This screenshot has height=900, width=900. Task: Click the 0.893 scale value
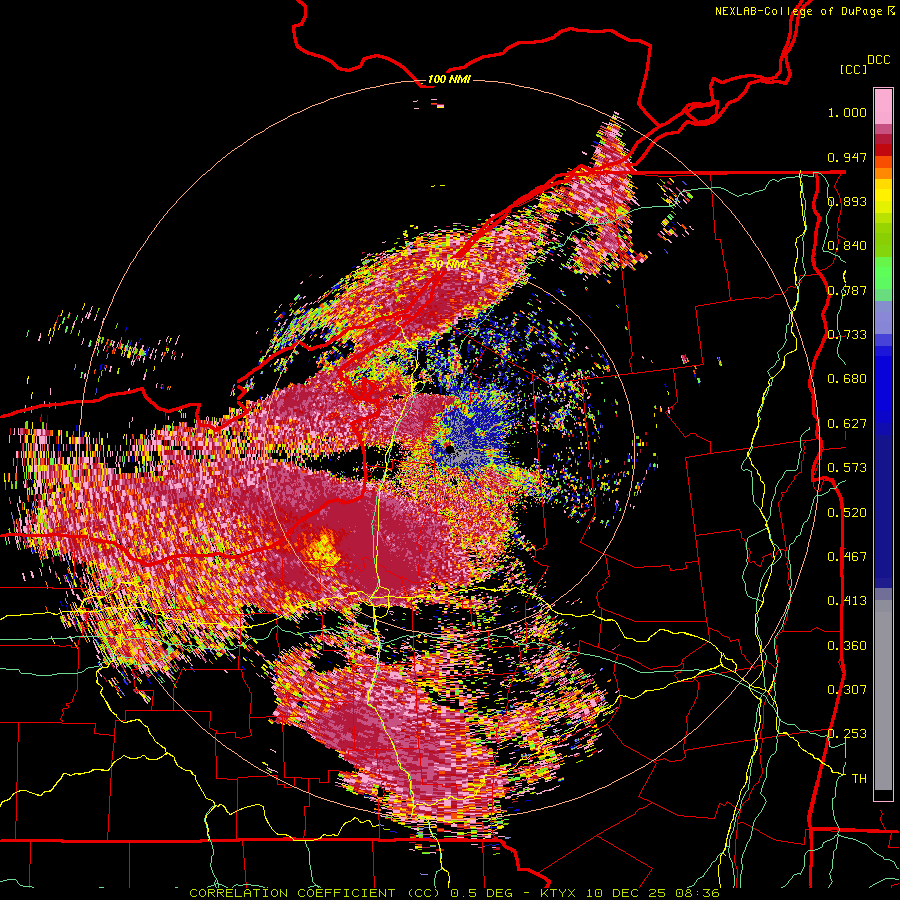[x=847, y=201]
